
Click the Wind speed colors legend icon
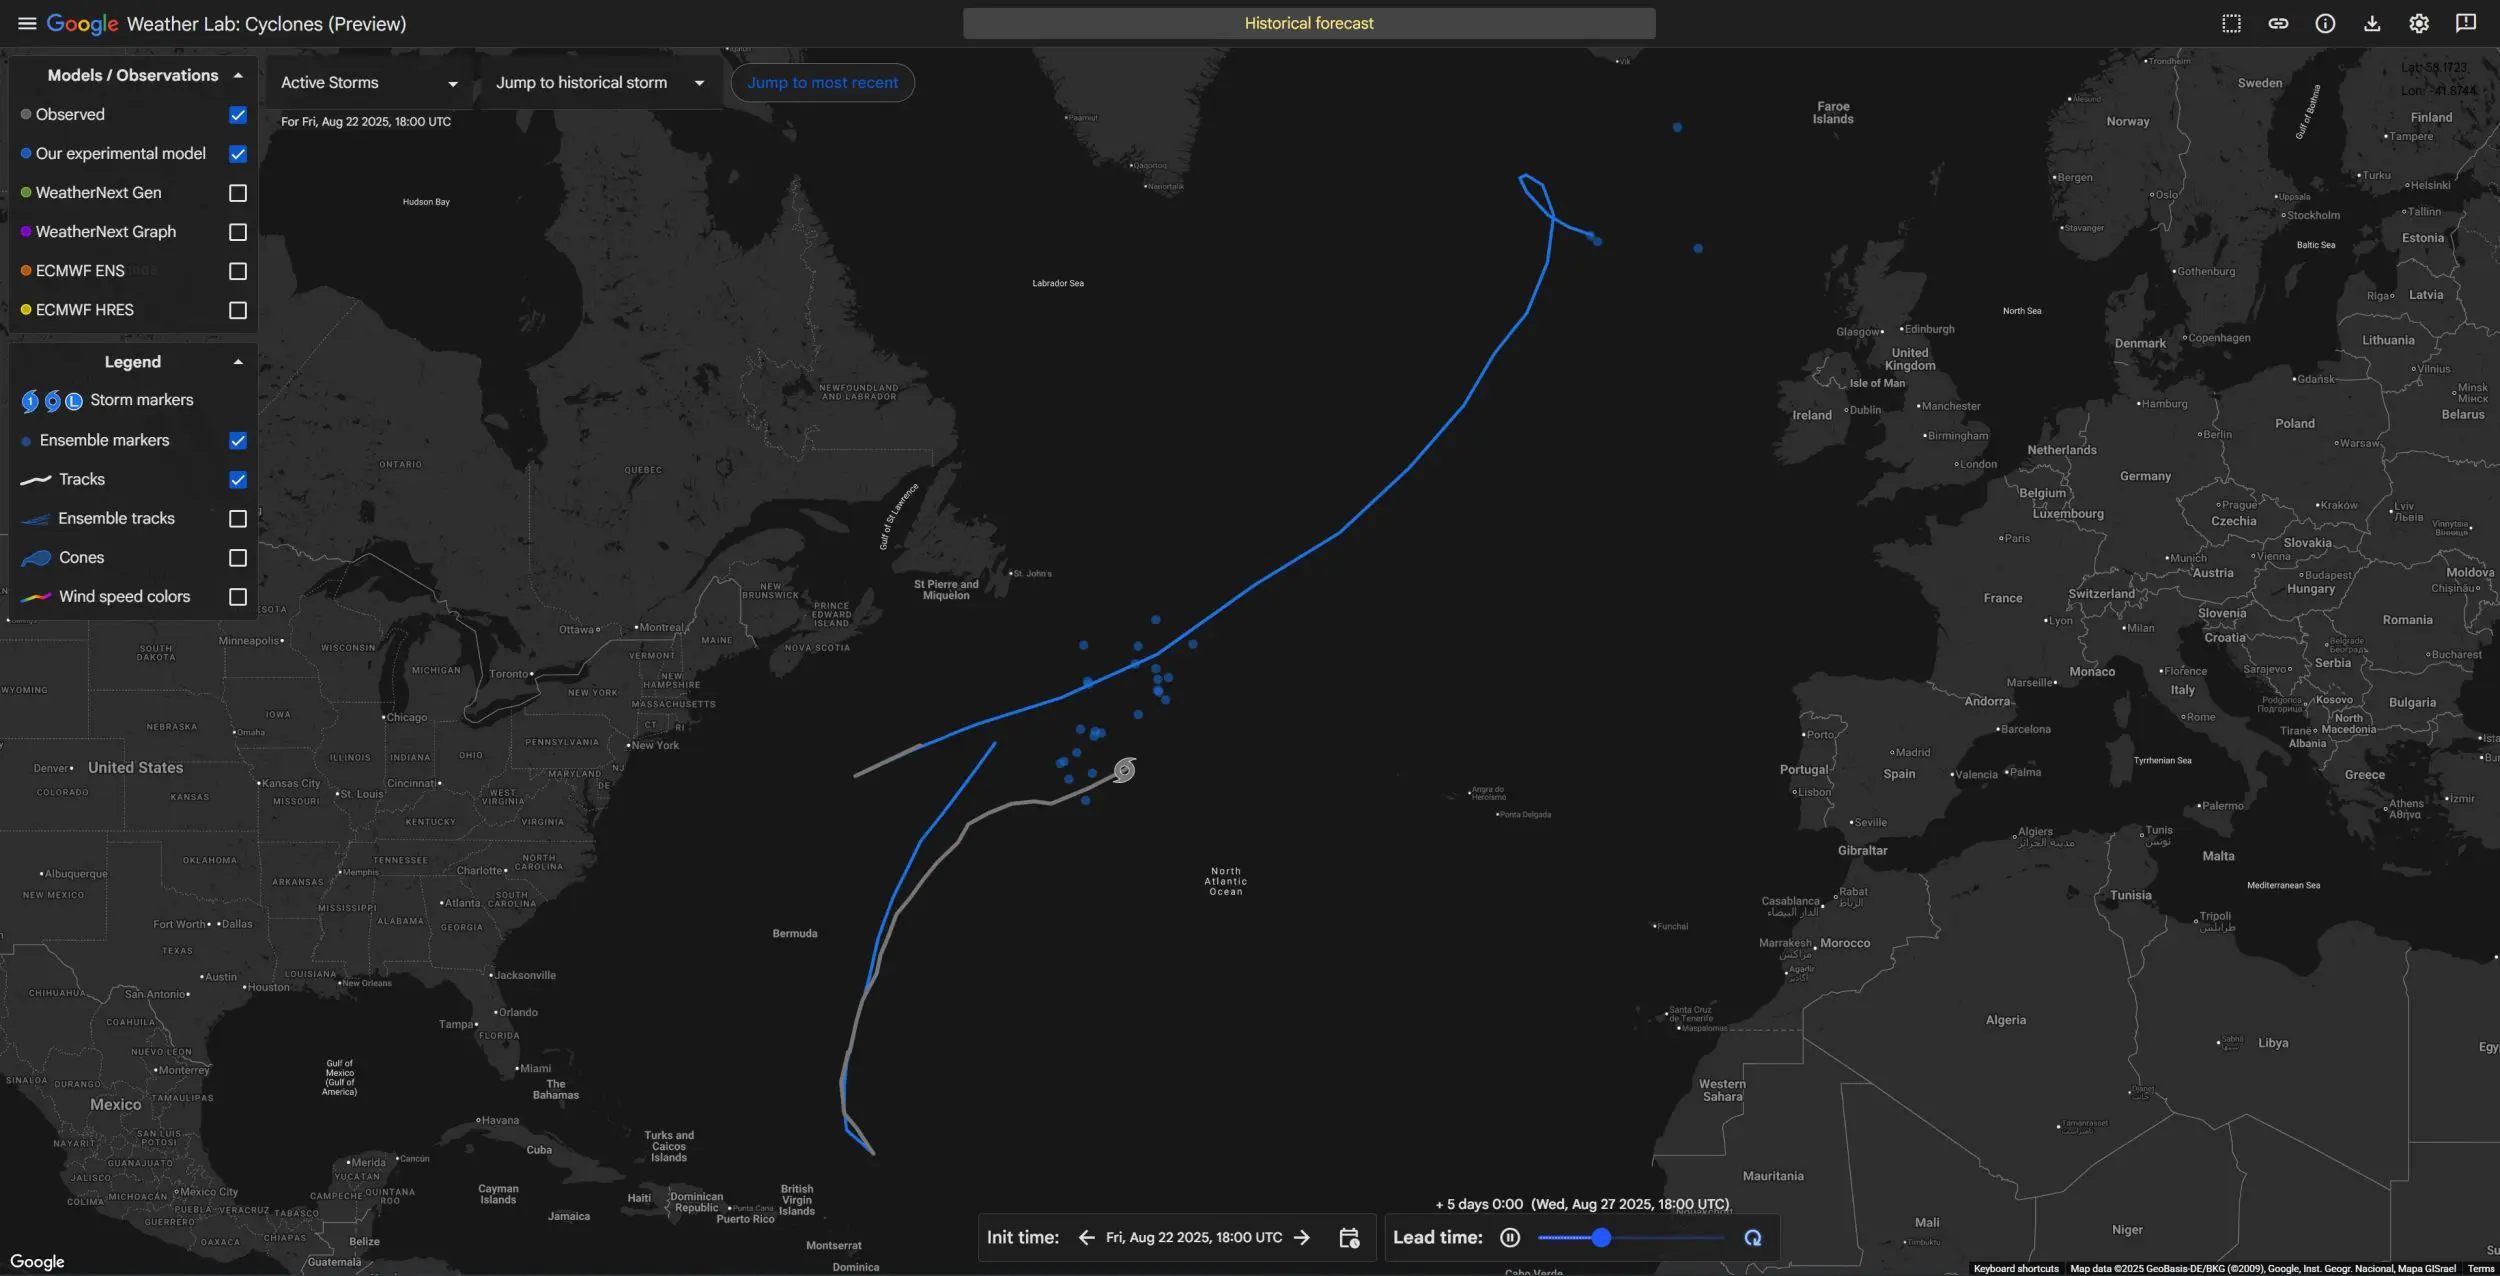pos(36,597)
